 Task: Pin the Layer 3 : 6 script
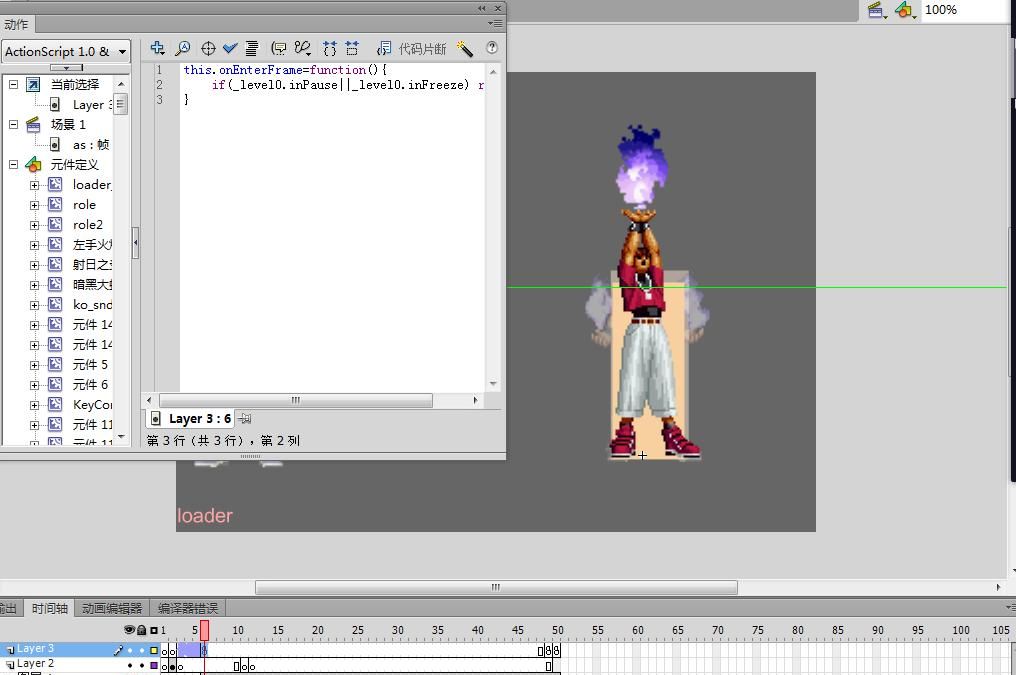[x=245, y=419]
